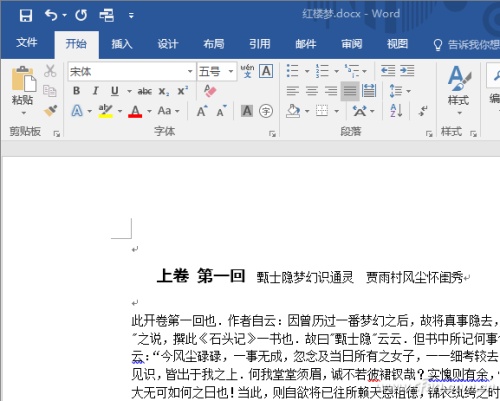
Task: Apply distributed alignment
Action: (369, 91)
